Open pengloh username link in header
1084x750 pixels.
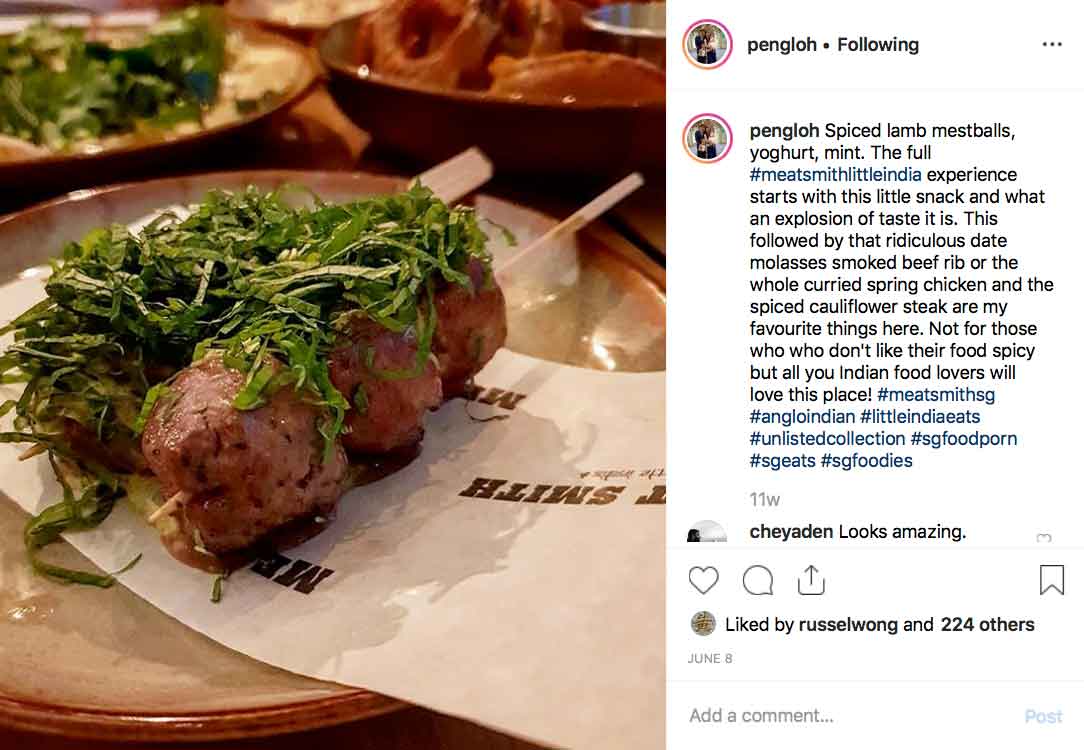(x=782, y=45)
